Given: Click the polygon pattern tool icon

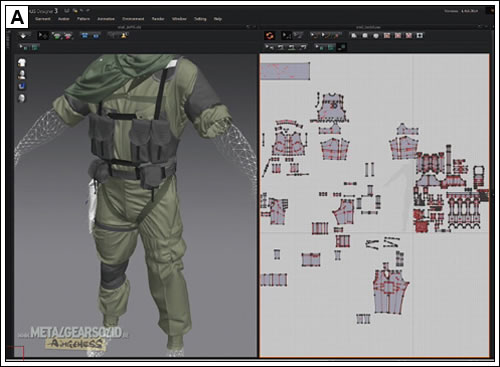Looking at the screenshot, I should click(x=354, y=35).
